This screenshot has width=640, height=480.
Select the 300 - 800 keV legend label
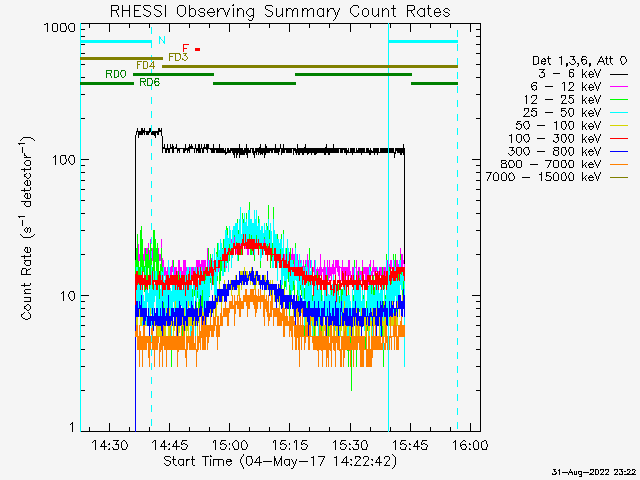[x=554, y=151]
